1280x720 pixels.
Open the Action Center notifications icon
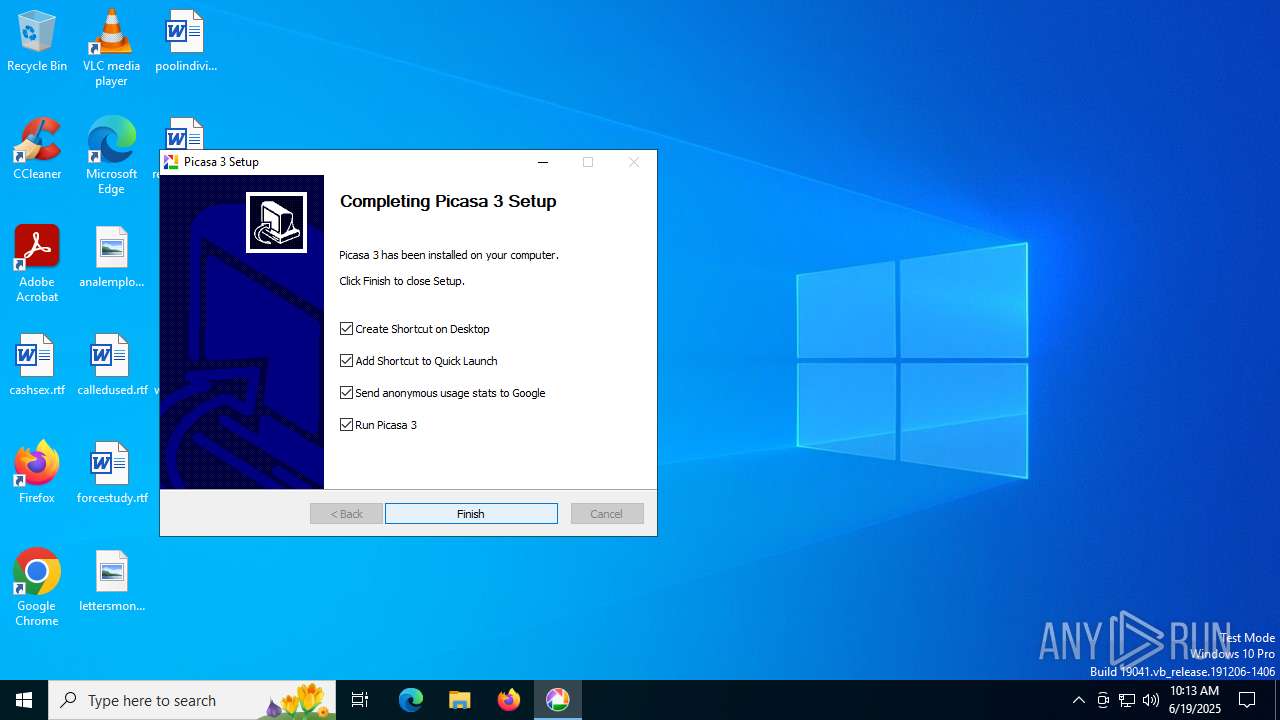1247,700
